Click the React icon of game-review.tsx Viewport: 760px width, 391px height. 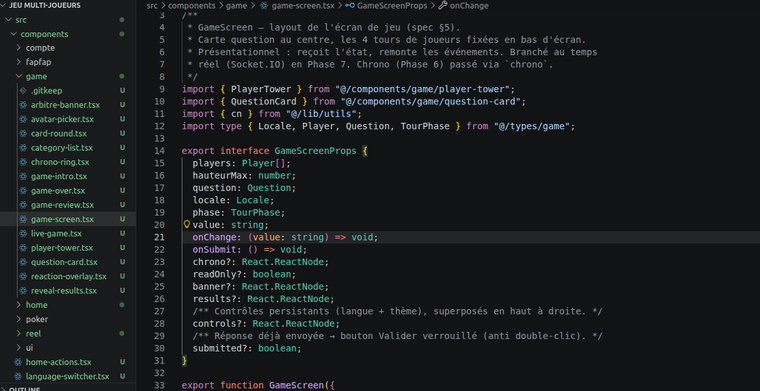point(23,205)
